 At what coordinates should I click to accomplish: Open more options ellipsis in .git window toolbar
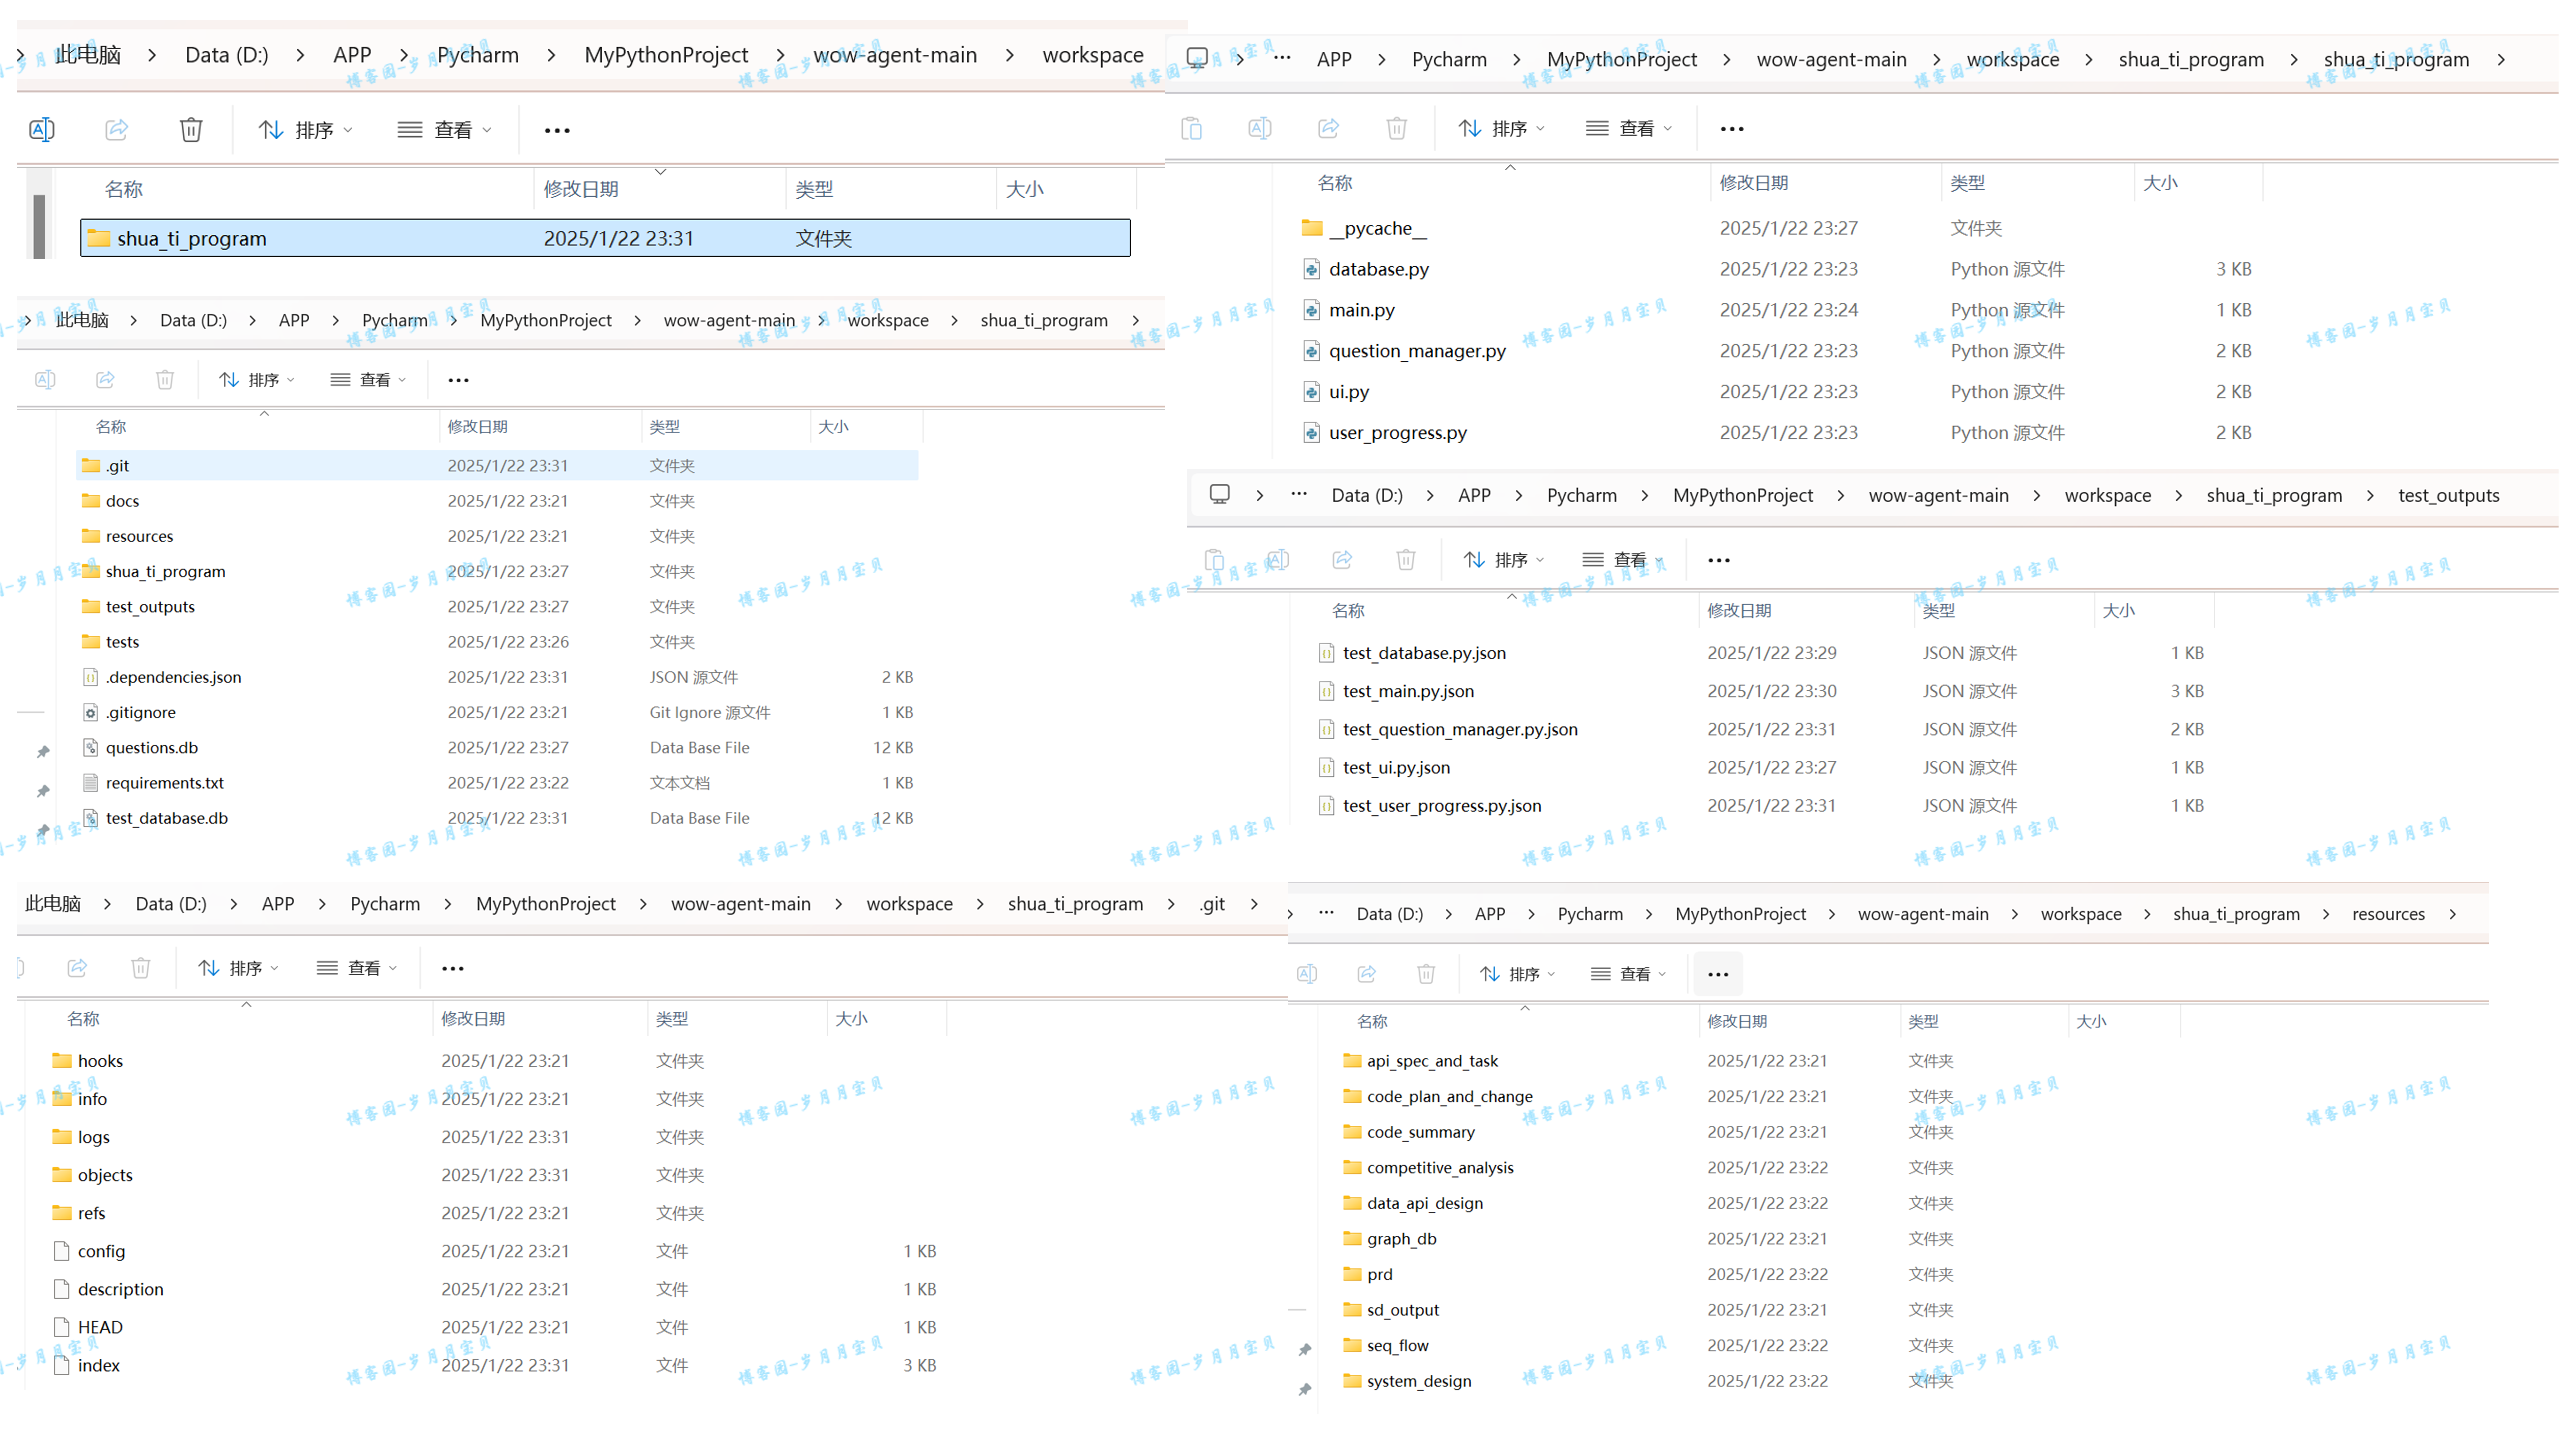click(x=452, y=968)
